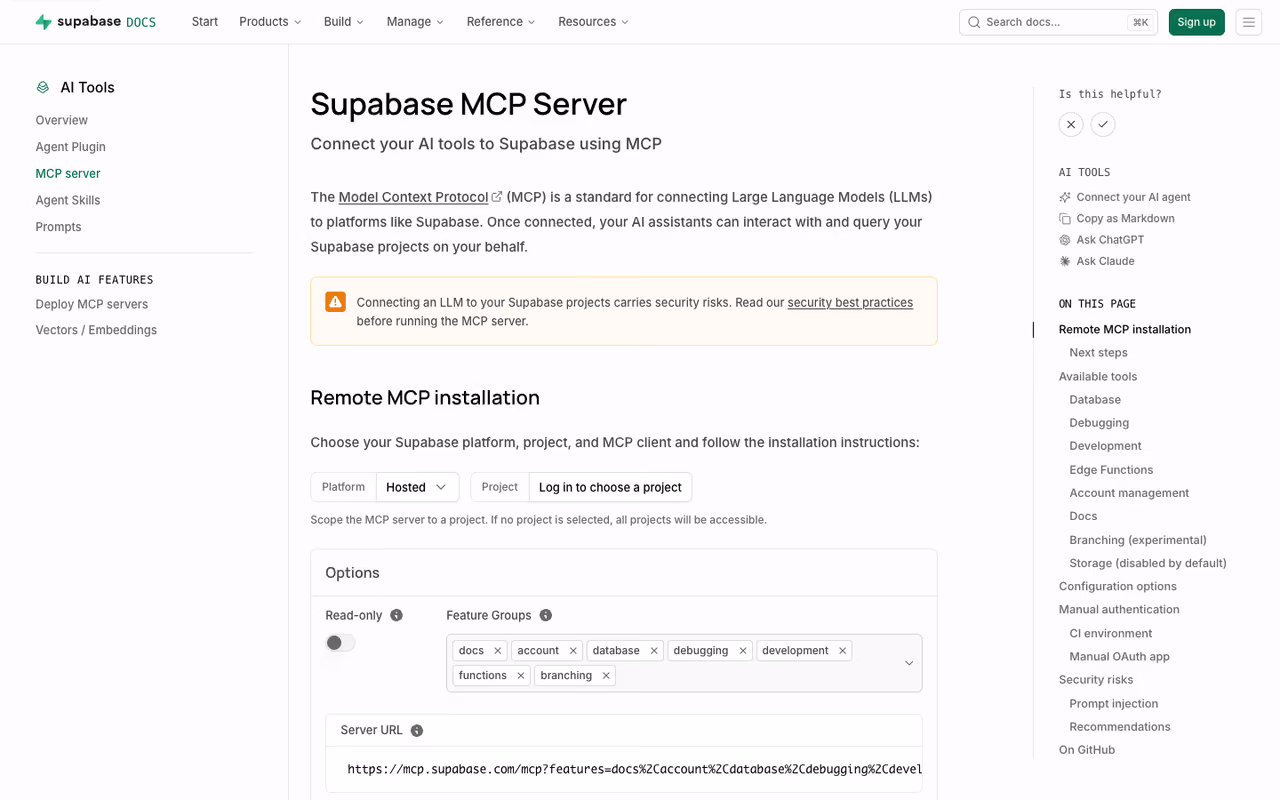This screenshot has height=800, width=1280.
Task: Open the security best practices link
Action: click(x=850, y=302)
